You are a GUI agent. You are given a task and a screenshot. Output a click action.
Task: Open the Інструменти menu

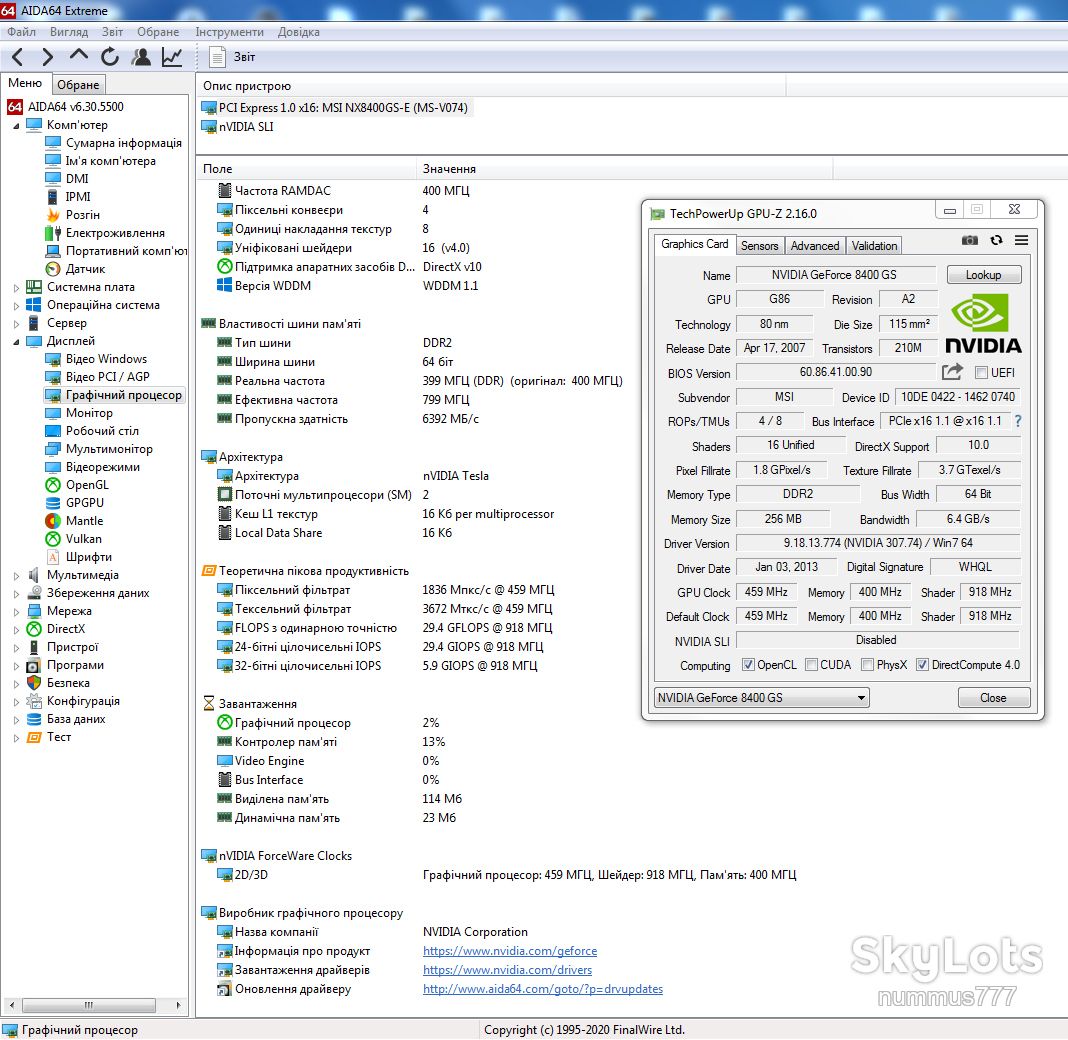coord(230,32)
